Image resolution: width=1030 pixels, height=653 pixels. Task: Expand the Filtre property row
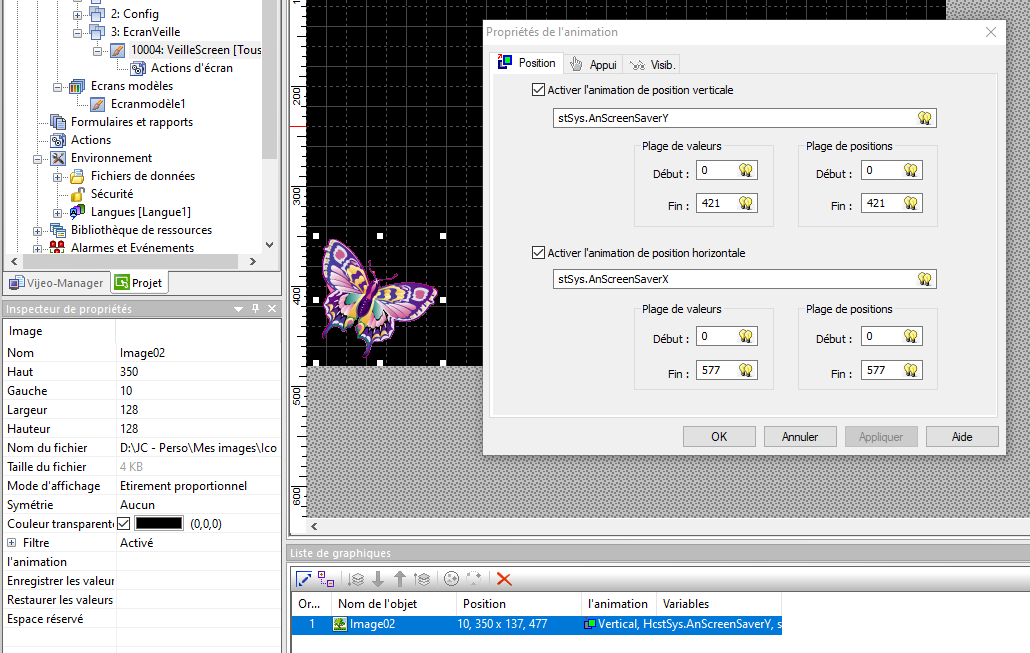coord(12,543)
